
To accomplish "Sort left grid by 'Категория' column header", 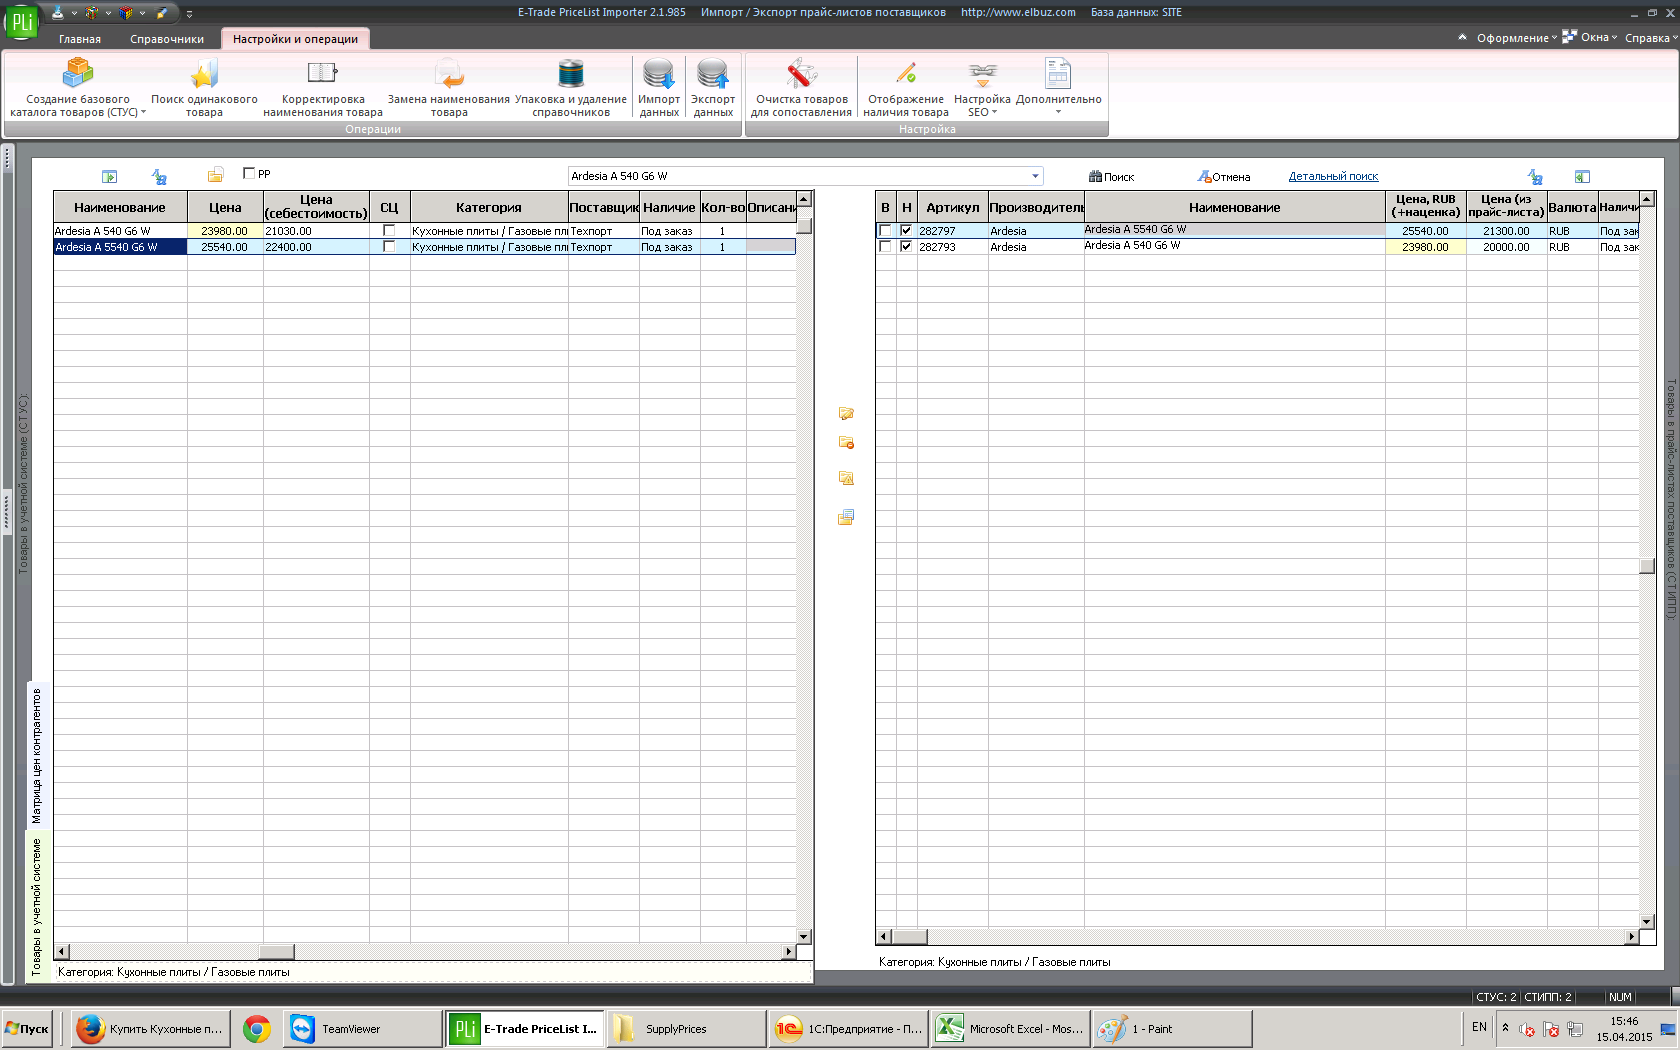I will pyautogui.click(x=489, y=207).
